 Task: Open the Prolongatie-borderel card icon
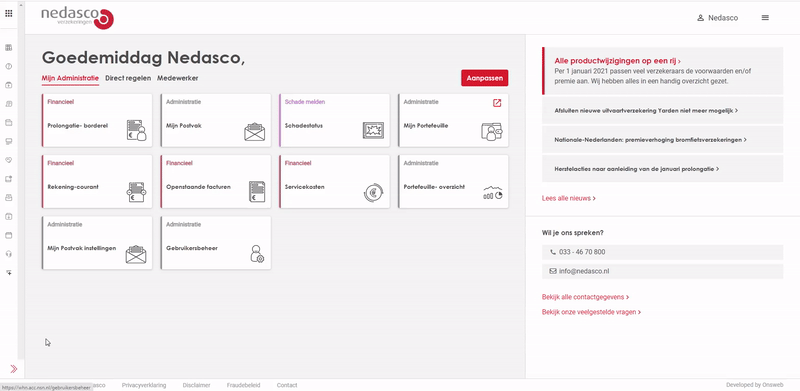point(136,130)
